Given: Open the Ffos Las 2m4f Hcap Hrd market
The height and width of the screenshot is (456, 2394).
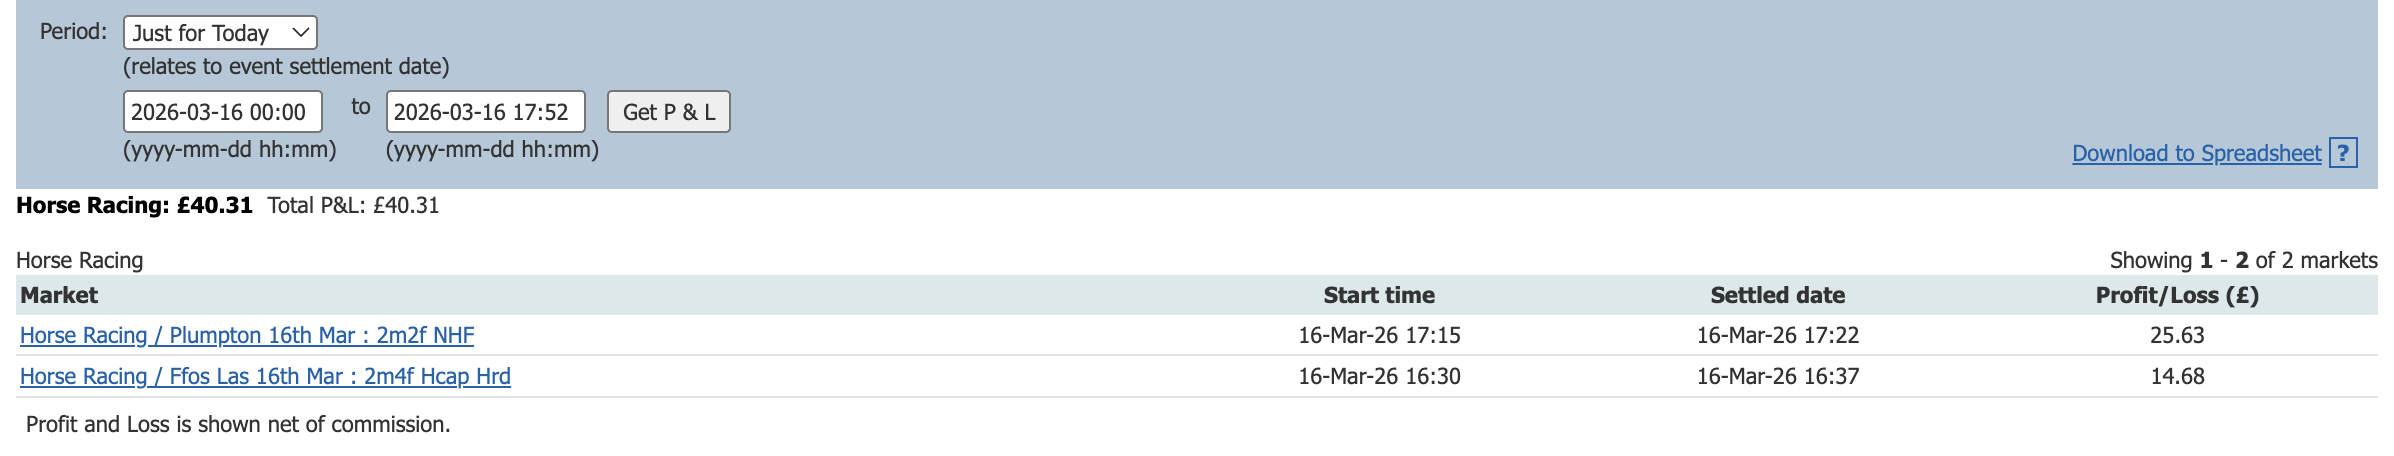Looking at the screenshot, I should click(x=265, y=376).
